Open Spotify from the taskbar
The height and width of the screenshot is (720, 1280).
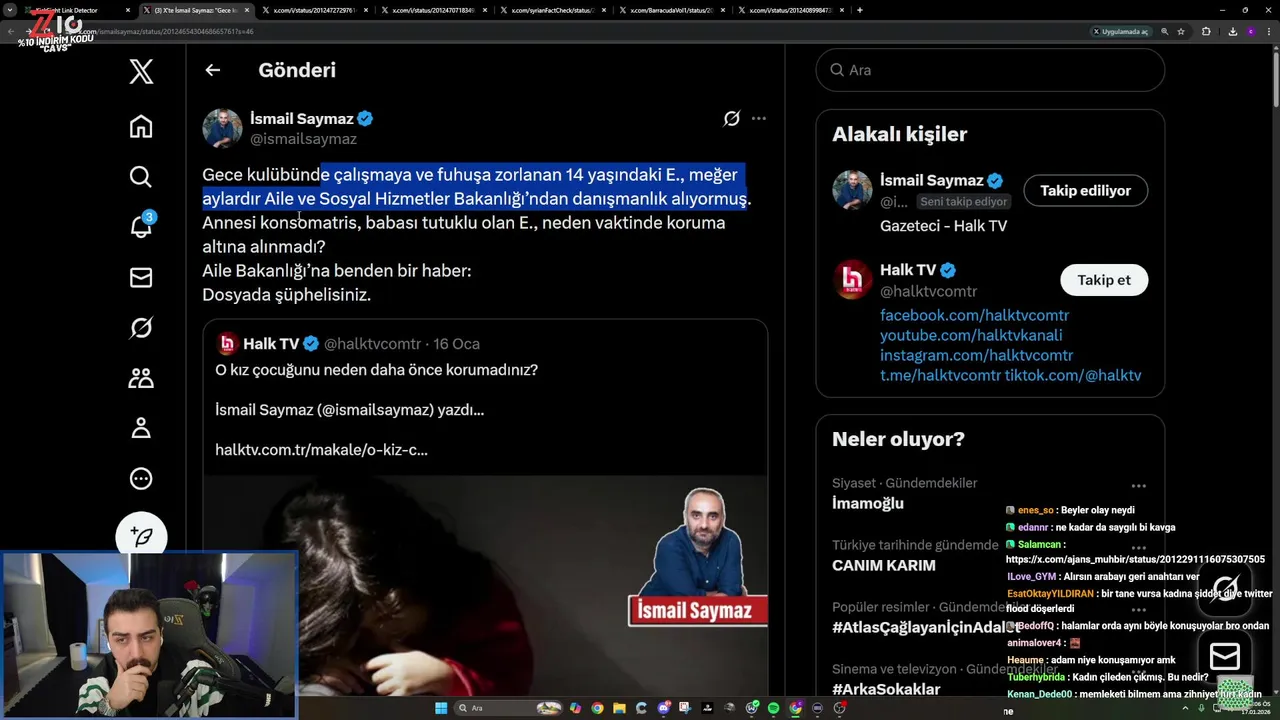[x=773, y=708]
